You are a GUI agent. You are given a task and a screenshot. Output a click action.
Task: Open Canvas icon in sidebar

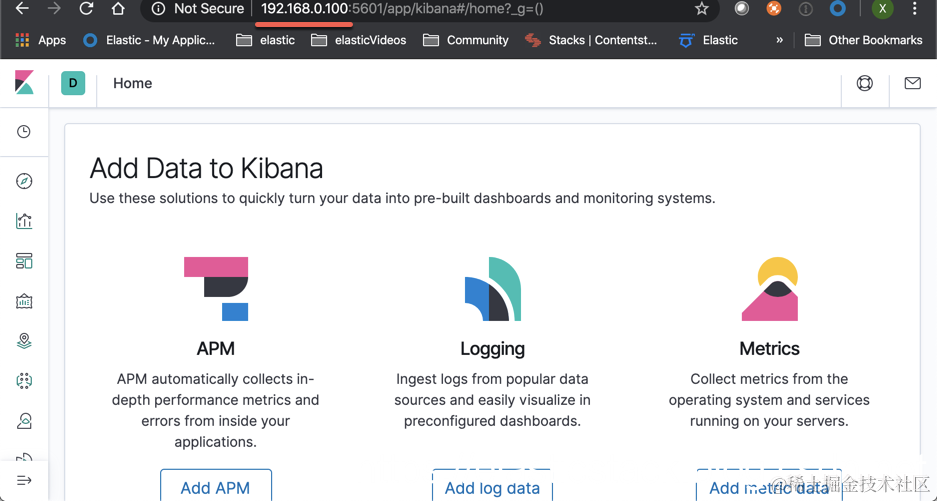pos(24,301)
